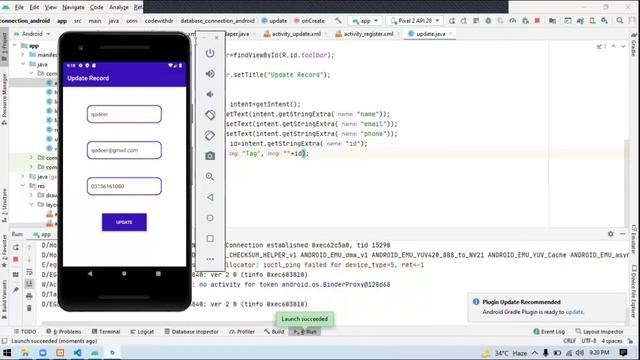Image resolution: width=640 pixels, height=360 pixels.
Task: Click the email field qadeer@gmail.com
Action: 124,150
